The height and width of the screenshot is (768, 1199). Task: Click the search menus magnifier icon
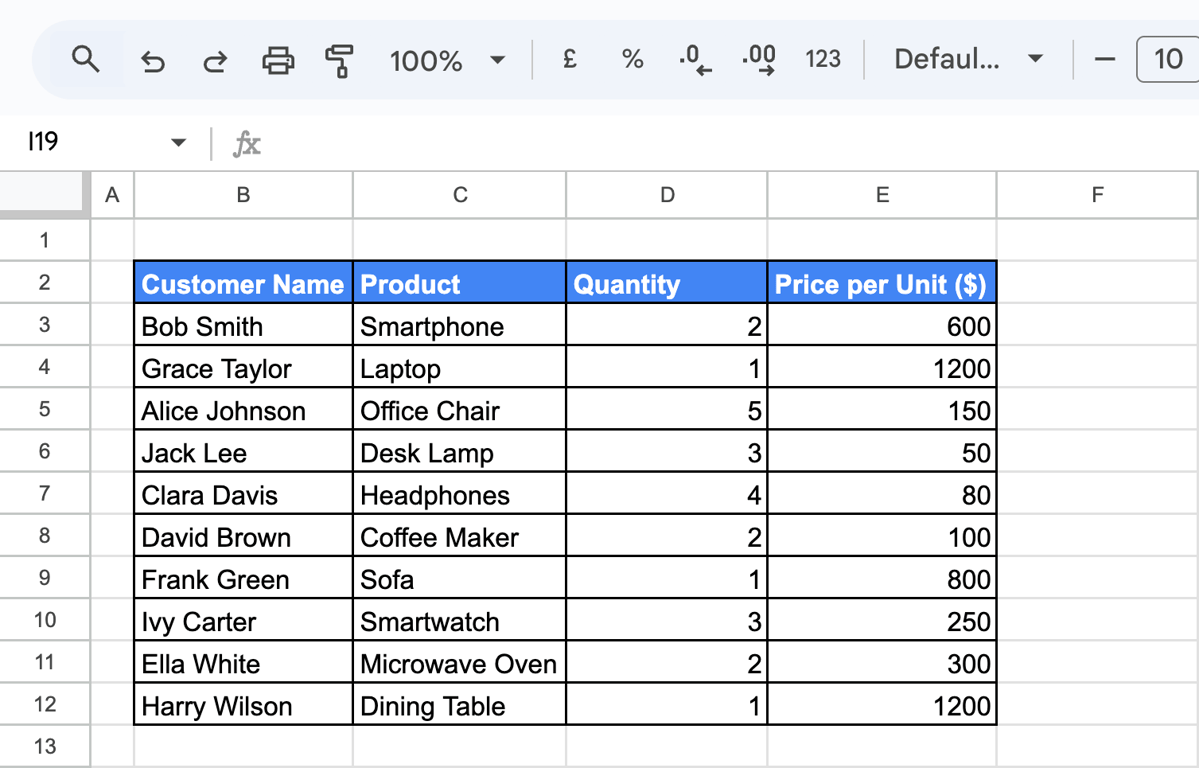click(86, 59)
